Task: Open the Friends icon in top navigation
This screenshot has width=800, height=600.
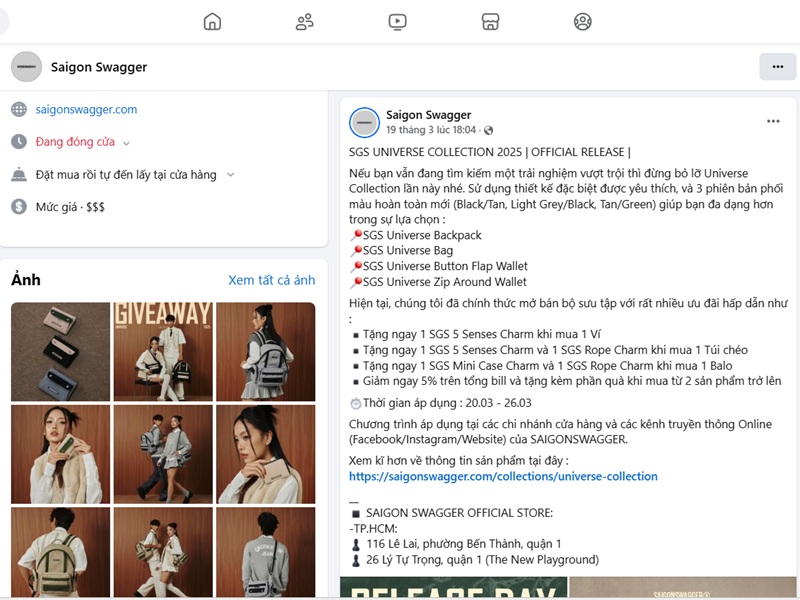Action: point(305,21)
